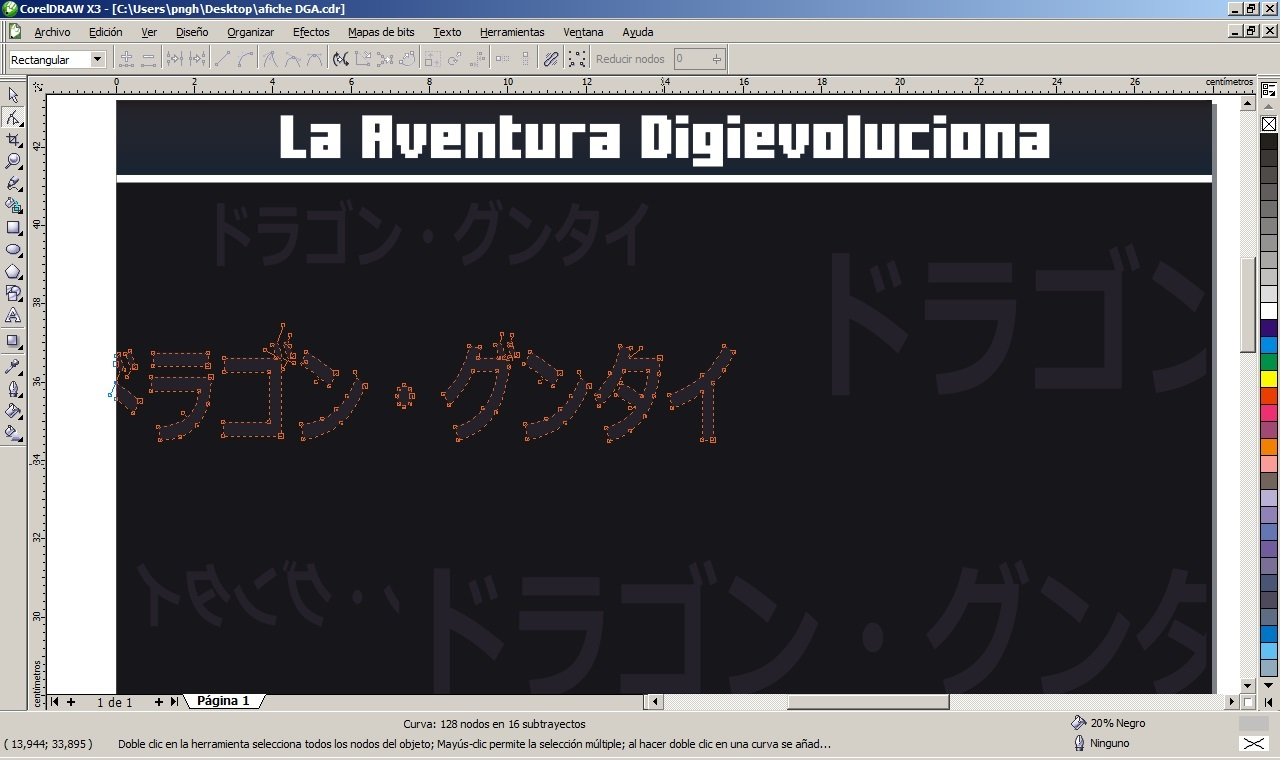Make node cusp button
The image size is (1281, 760).
click(x=270, y=59)
